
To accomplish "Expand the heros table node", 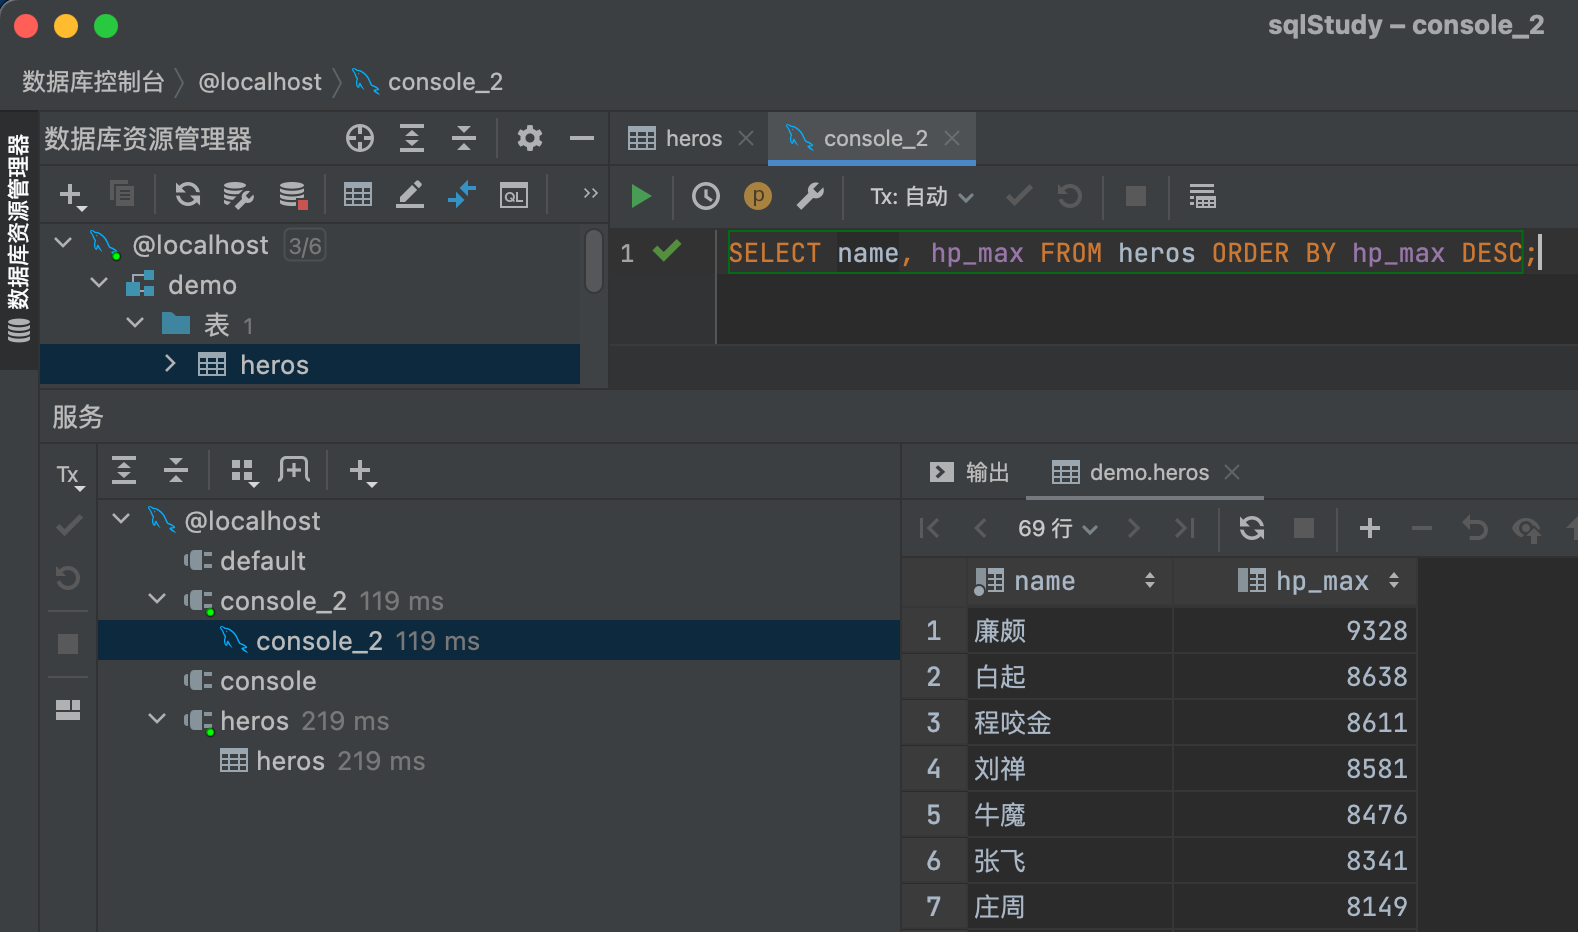I will pyautogui.click(x=170, y=363).
